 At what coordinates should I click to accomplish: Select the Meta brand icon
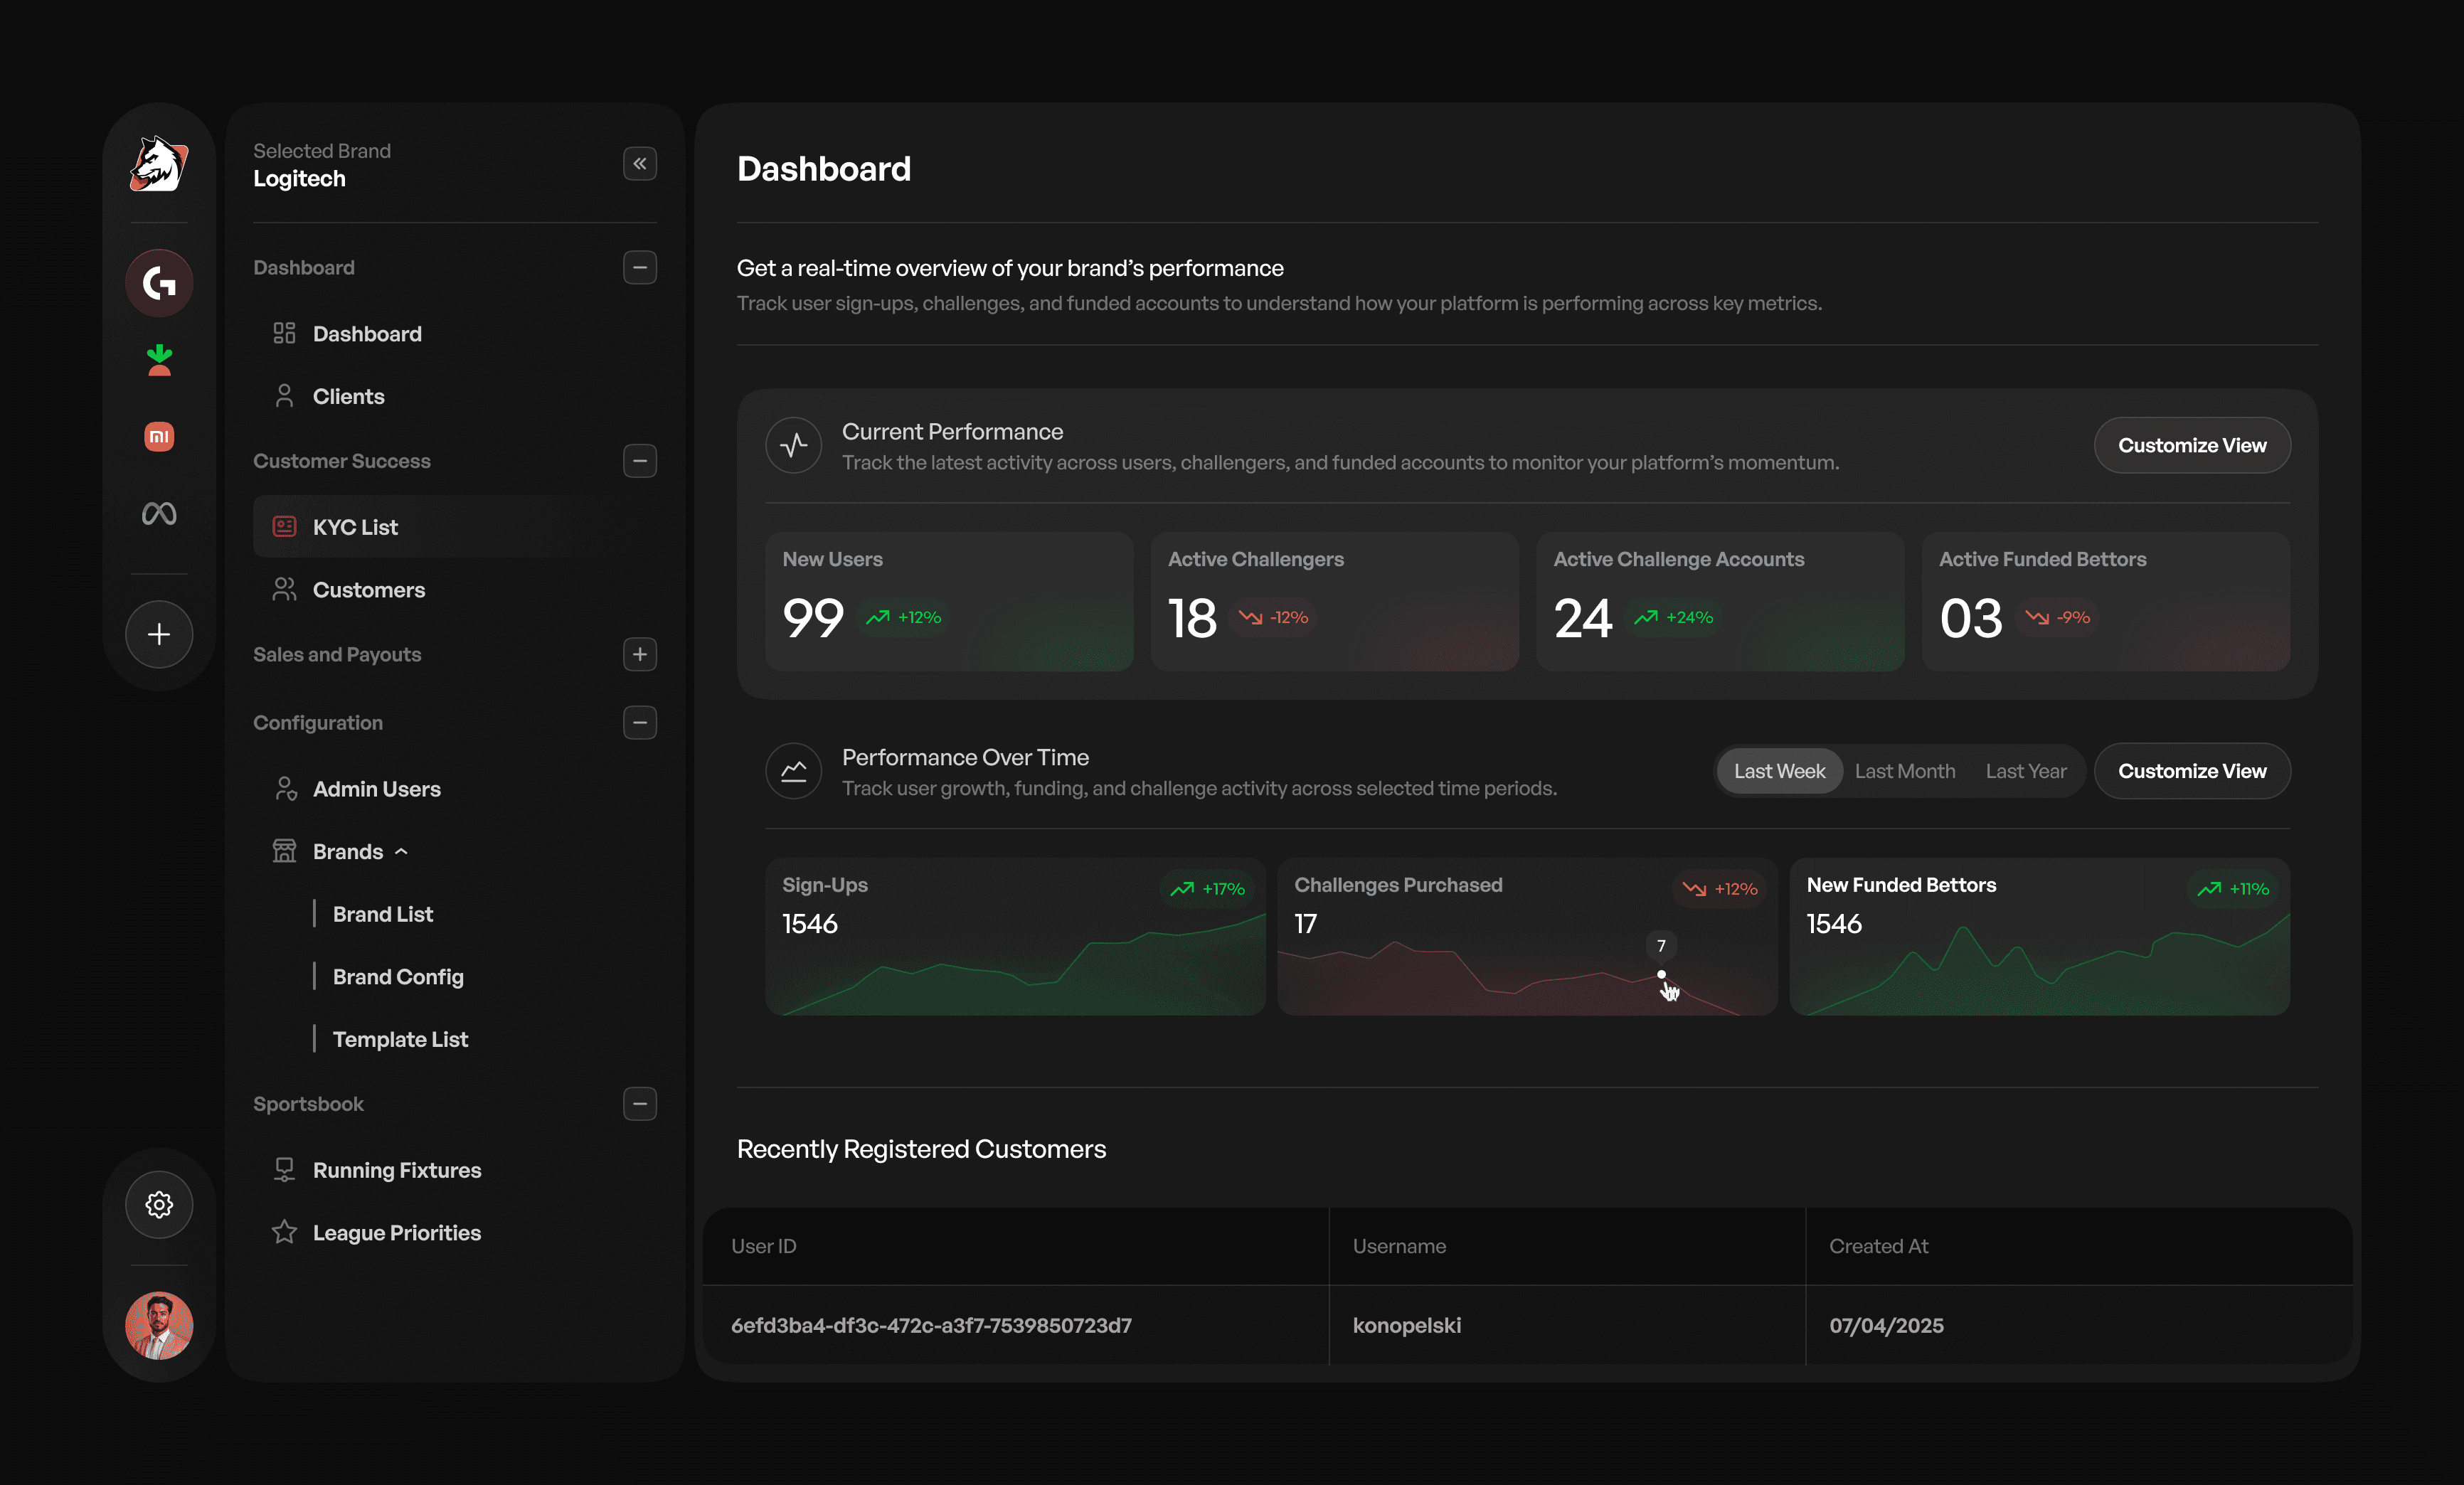click(159, 513)
